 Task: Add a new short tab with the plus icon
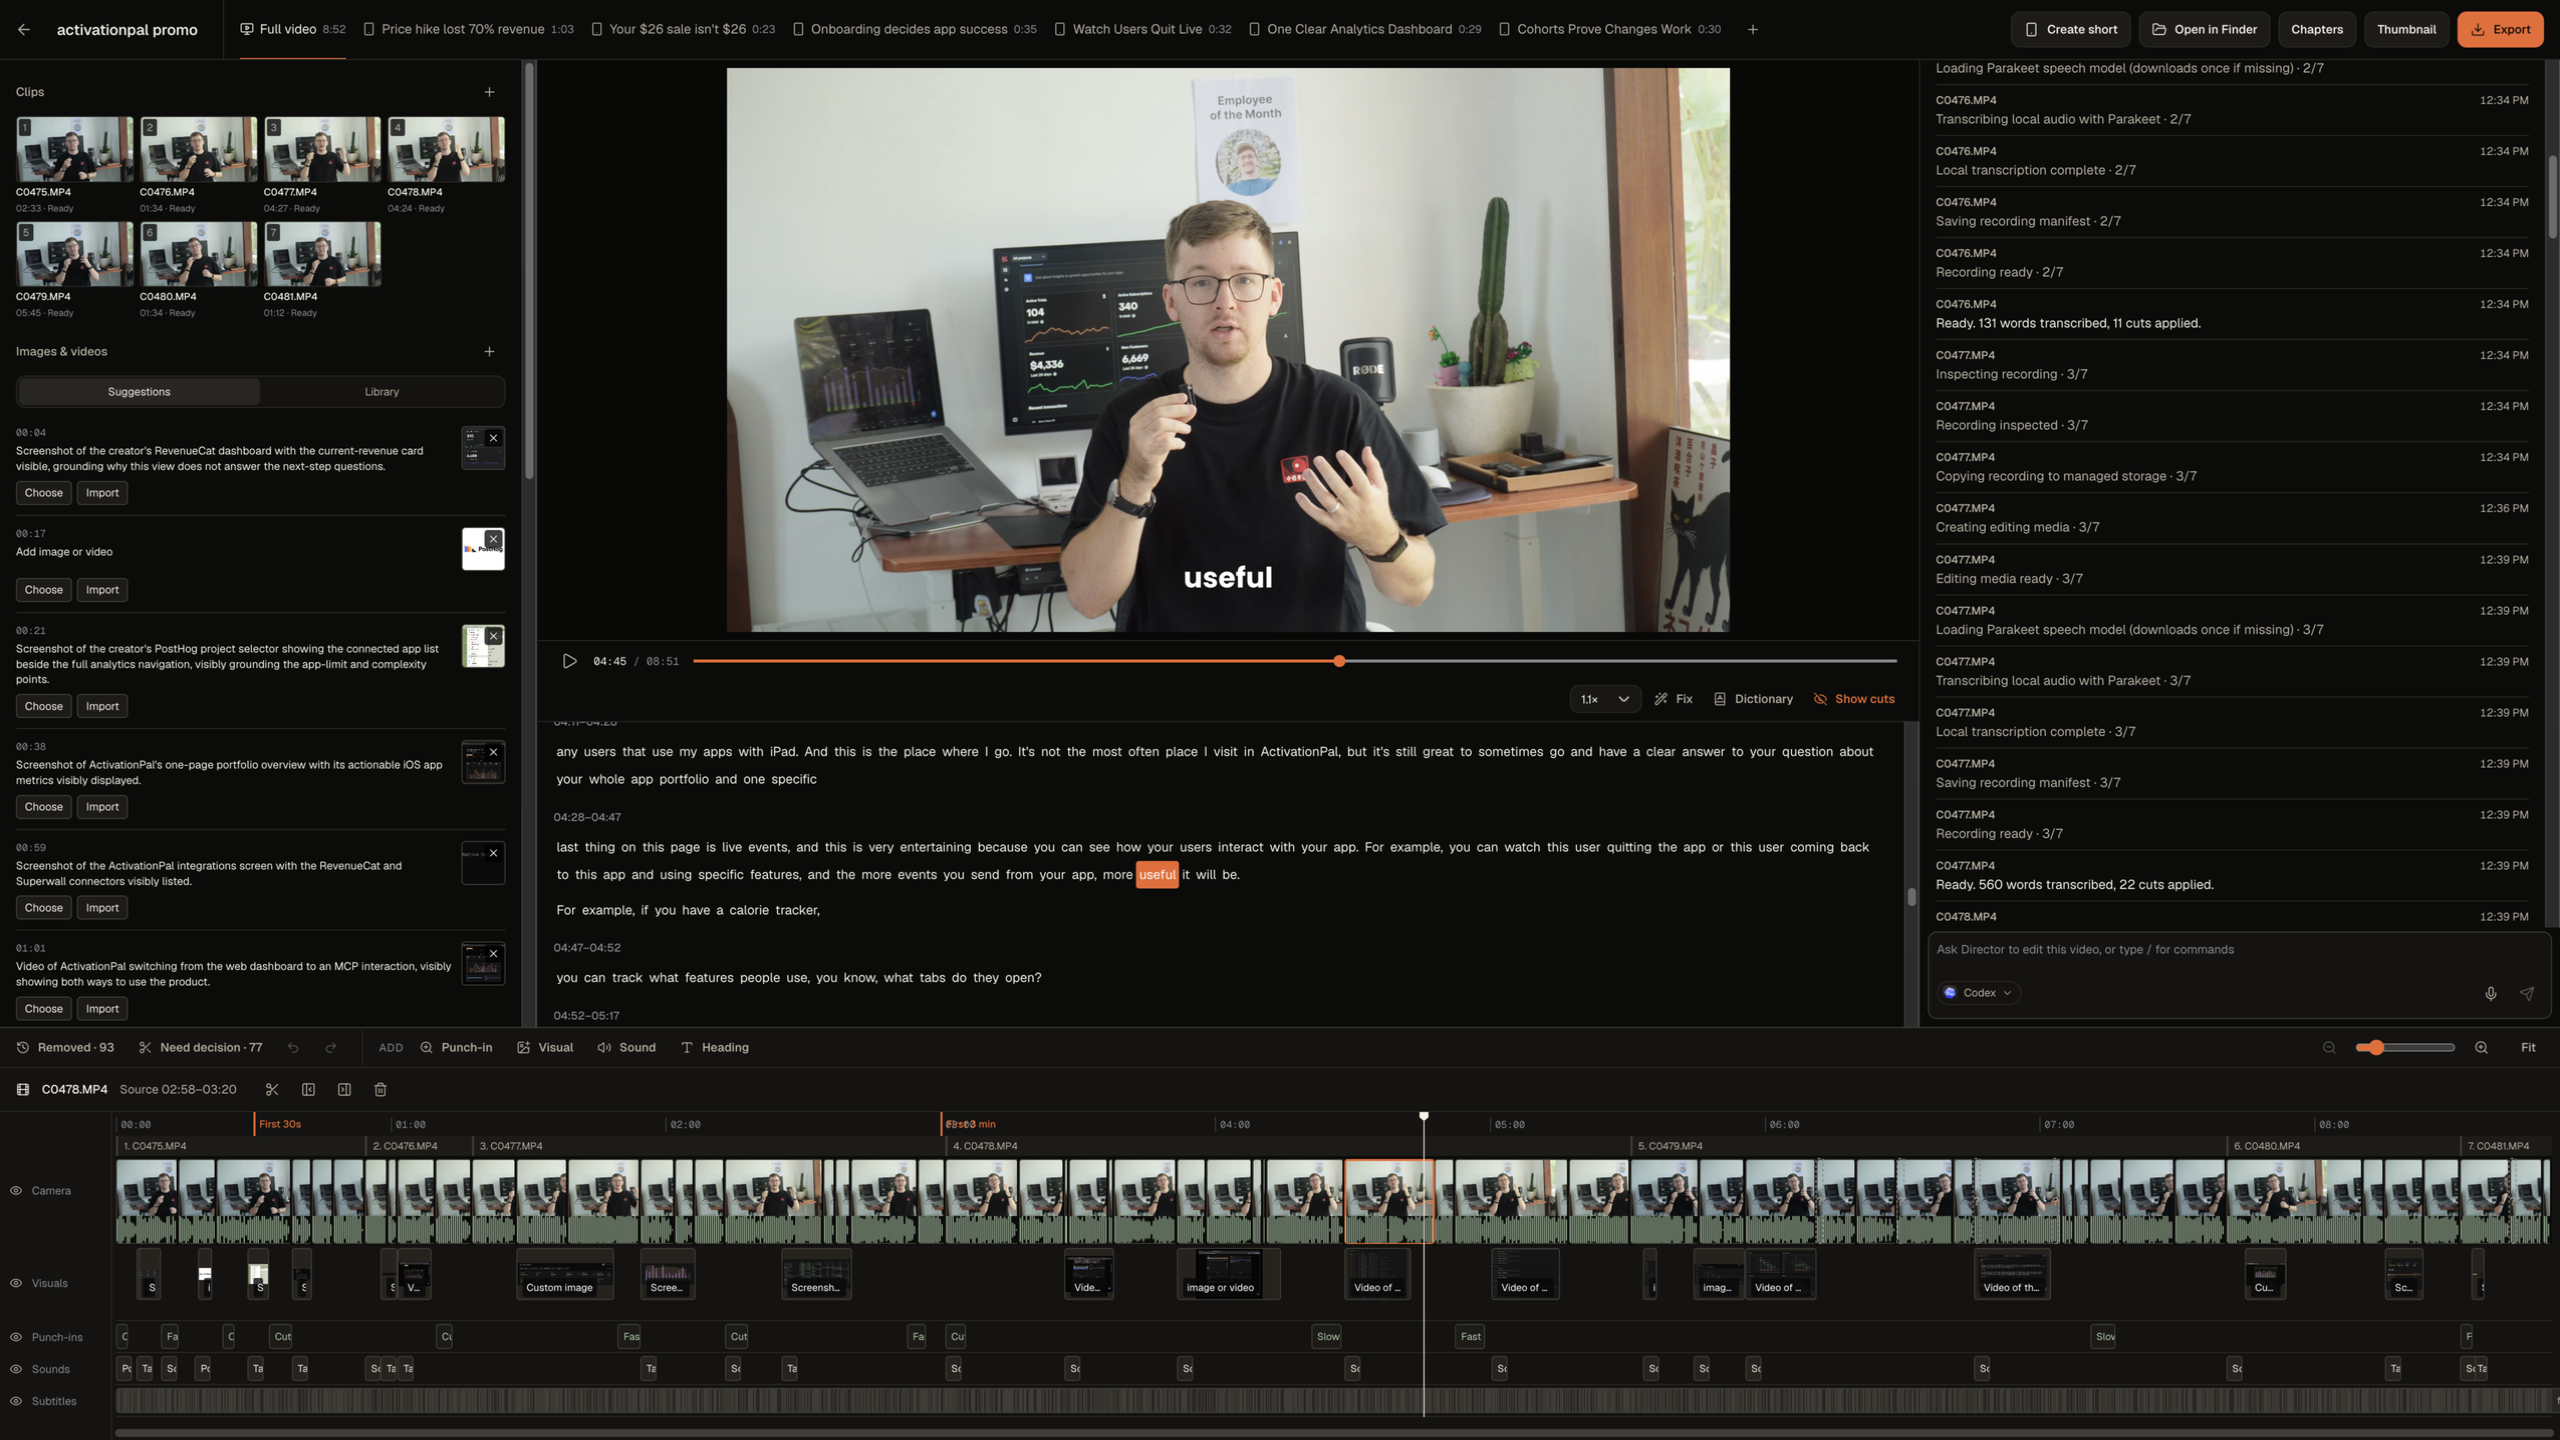[x=1752, y=30]
